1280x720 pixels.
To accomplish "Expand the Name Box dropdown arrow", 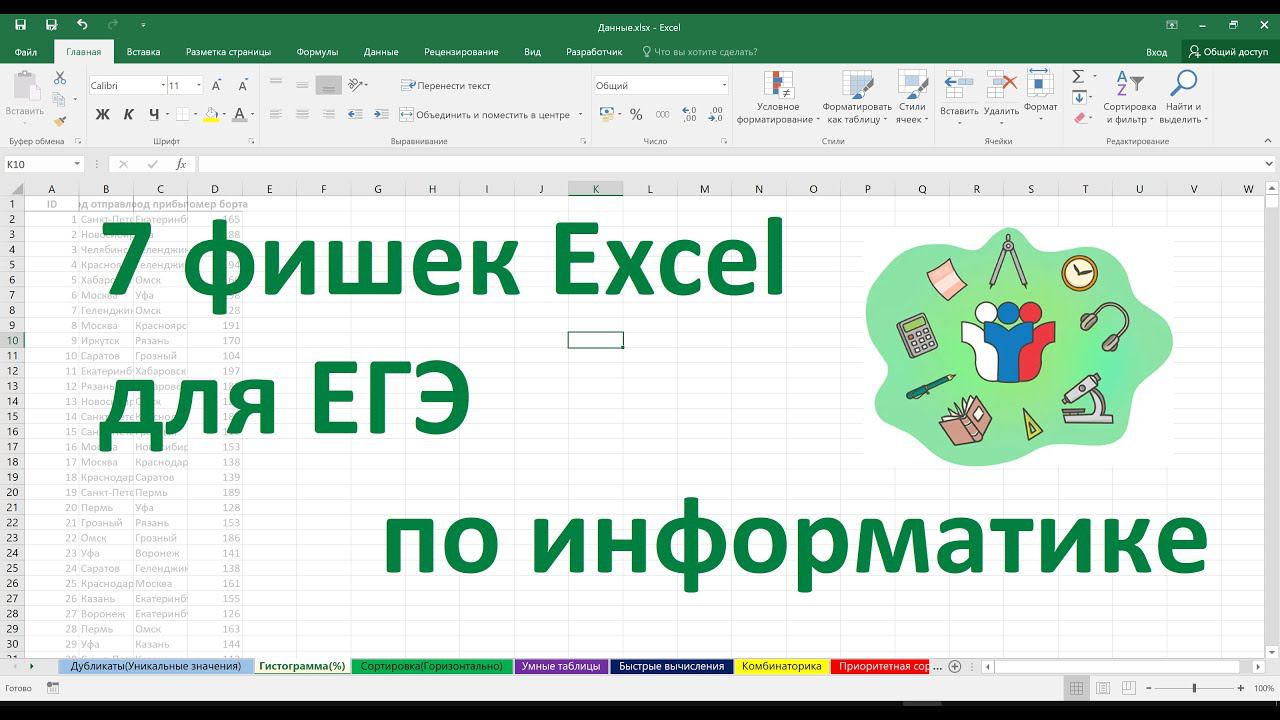I will coord(77,164).
